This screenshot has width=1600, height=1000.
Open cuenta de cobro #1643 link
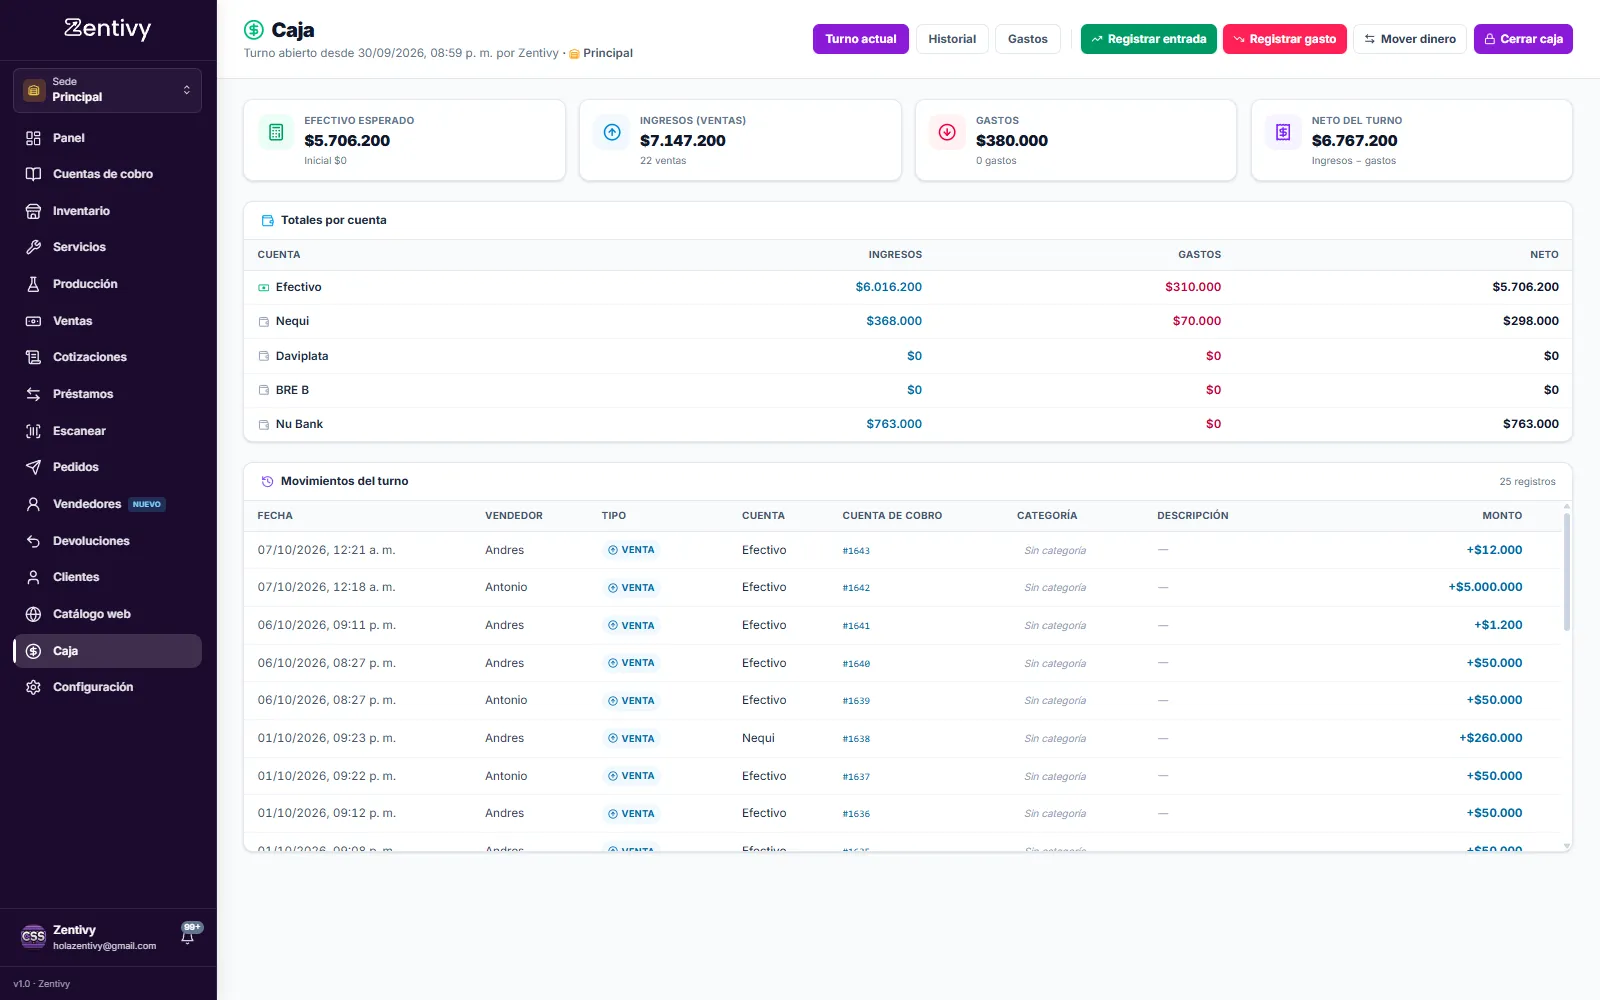point(856,551)
